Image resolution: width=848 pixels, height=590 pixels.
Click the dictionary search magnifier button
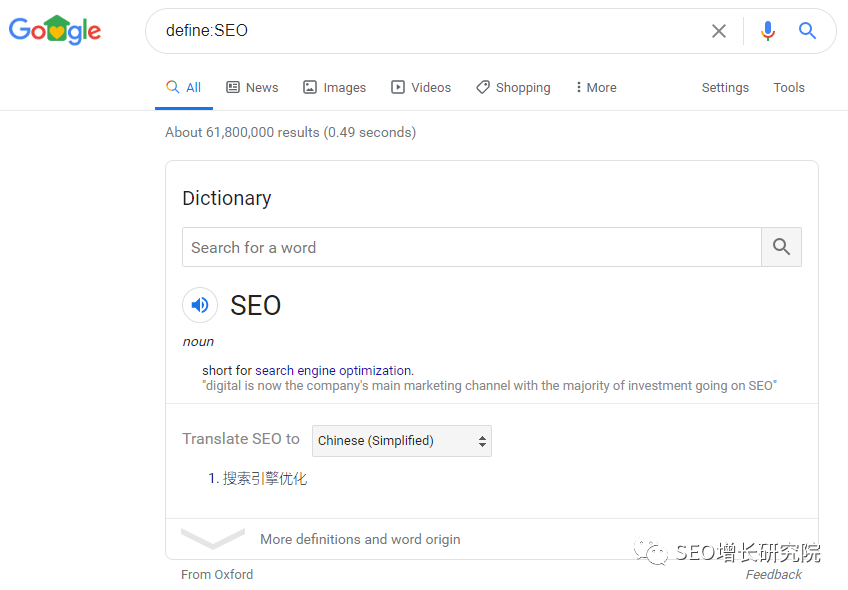[781, 247]
